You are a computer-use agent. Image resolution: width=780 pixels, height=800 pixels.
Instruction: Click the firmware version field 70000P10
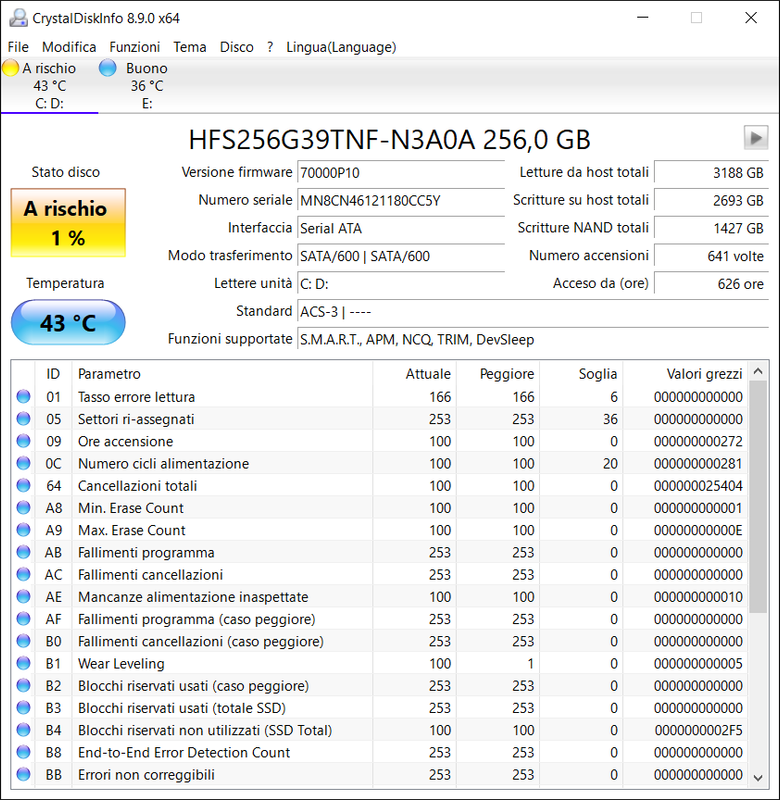tap(401, 172)
